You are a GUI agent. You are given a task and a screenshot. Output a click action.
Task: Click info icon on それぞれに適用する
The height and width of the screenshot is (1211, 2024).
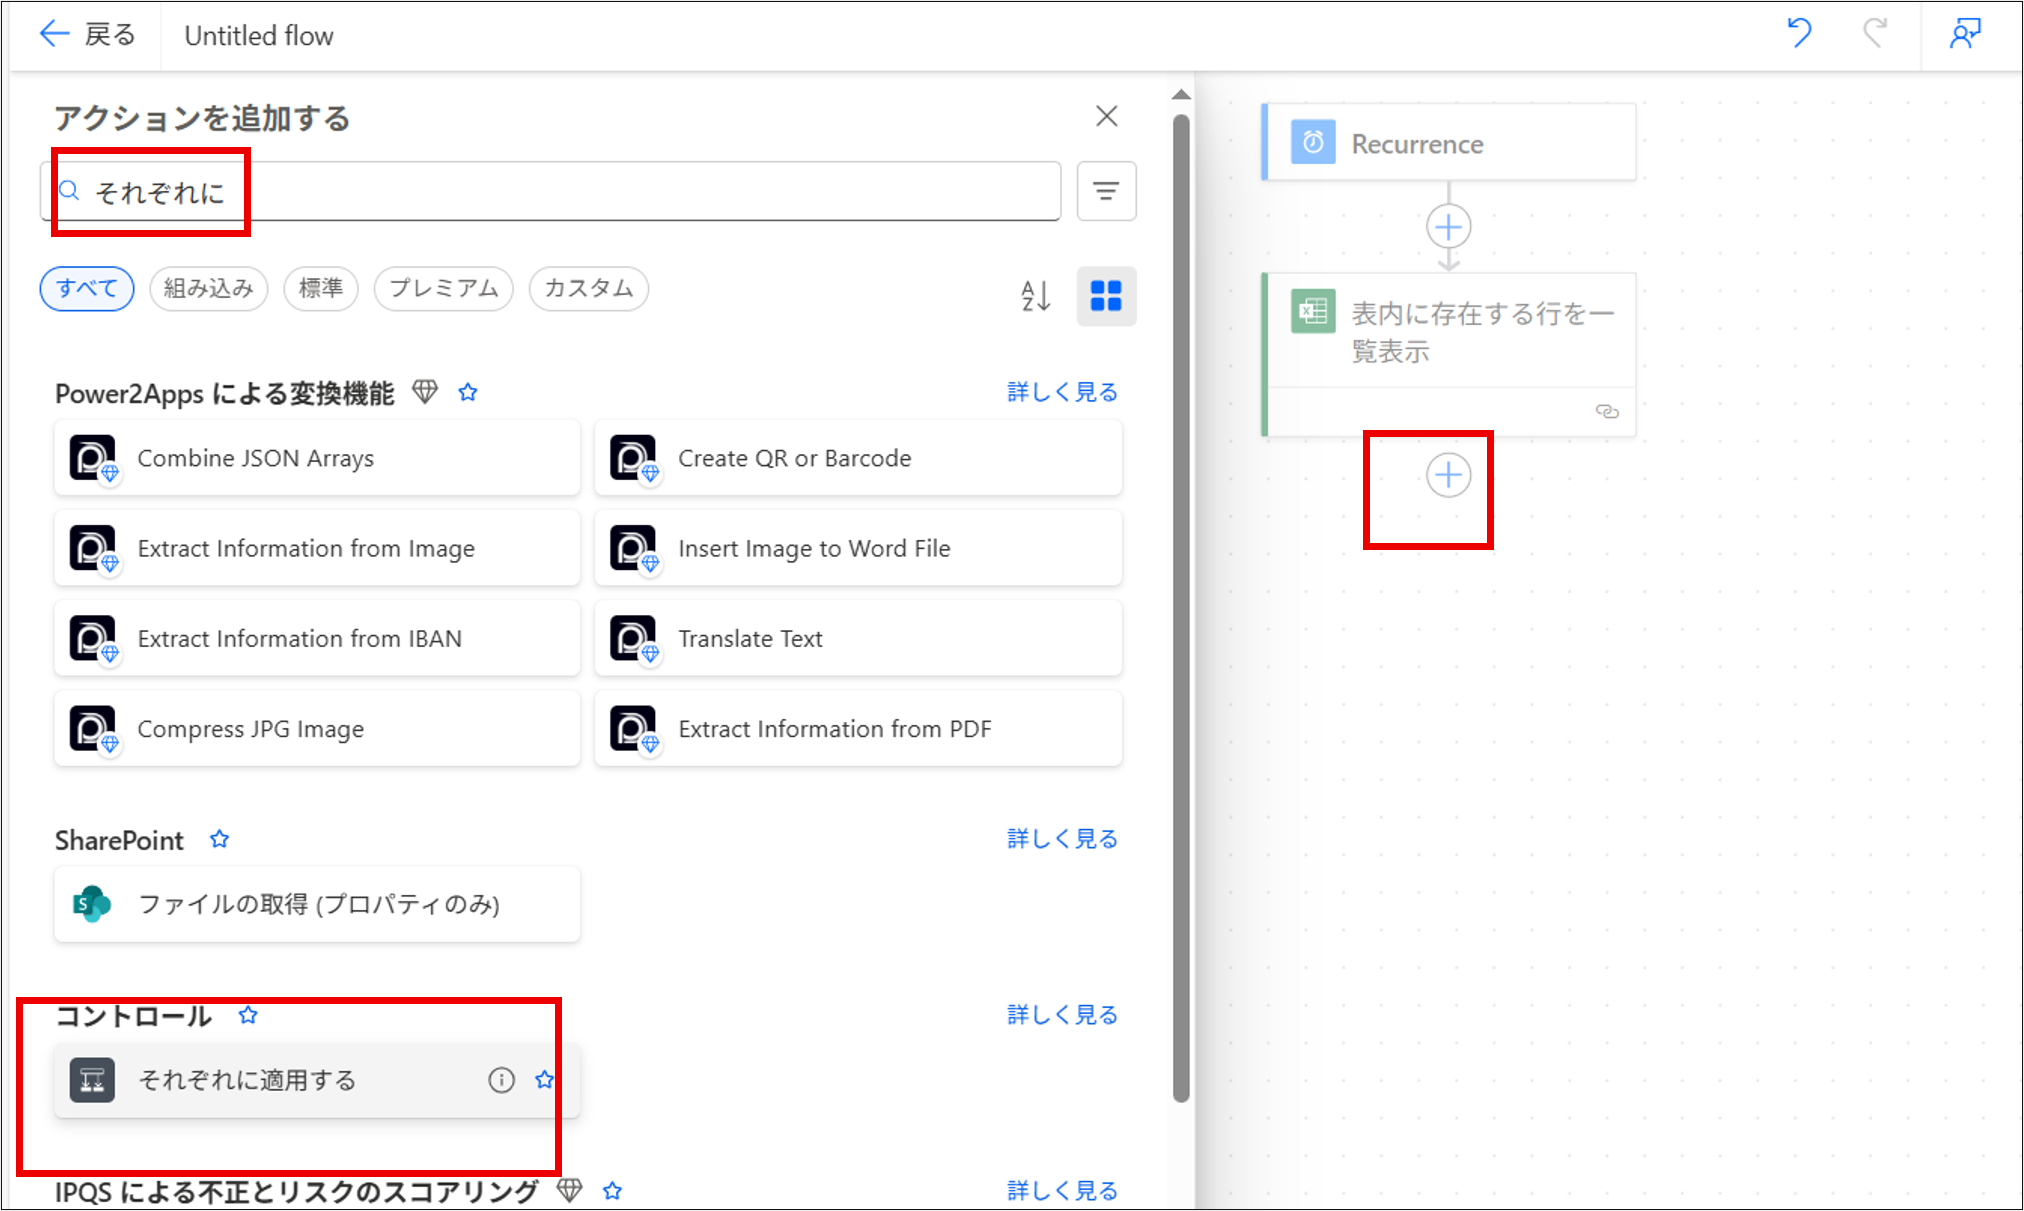(501, 1080)
